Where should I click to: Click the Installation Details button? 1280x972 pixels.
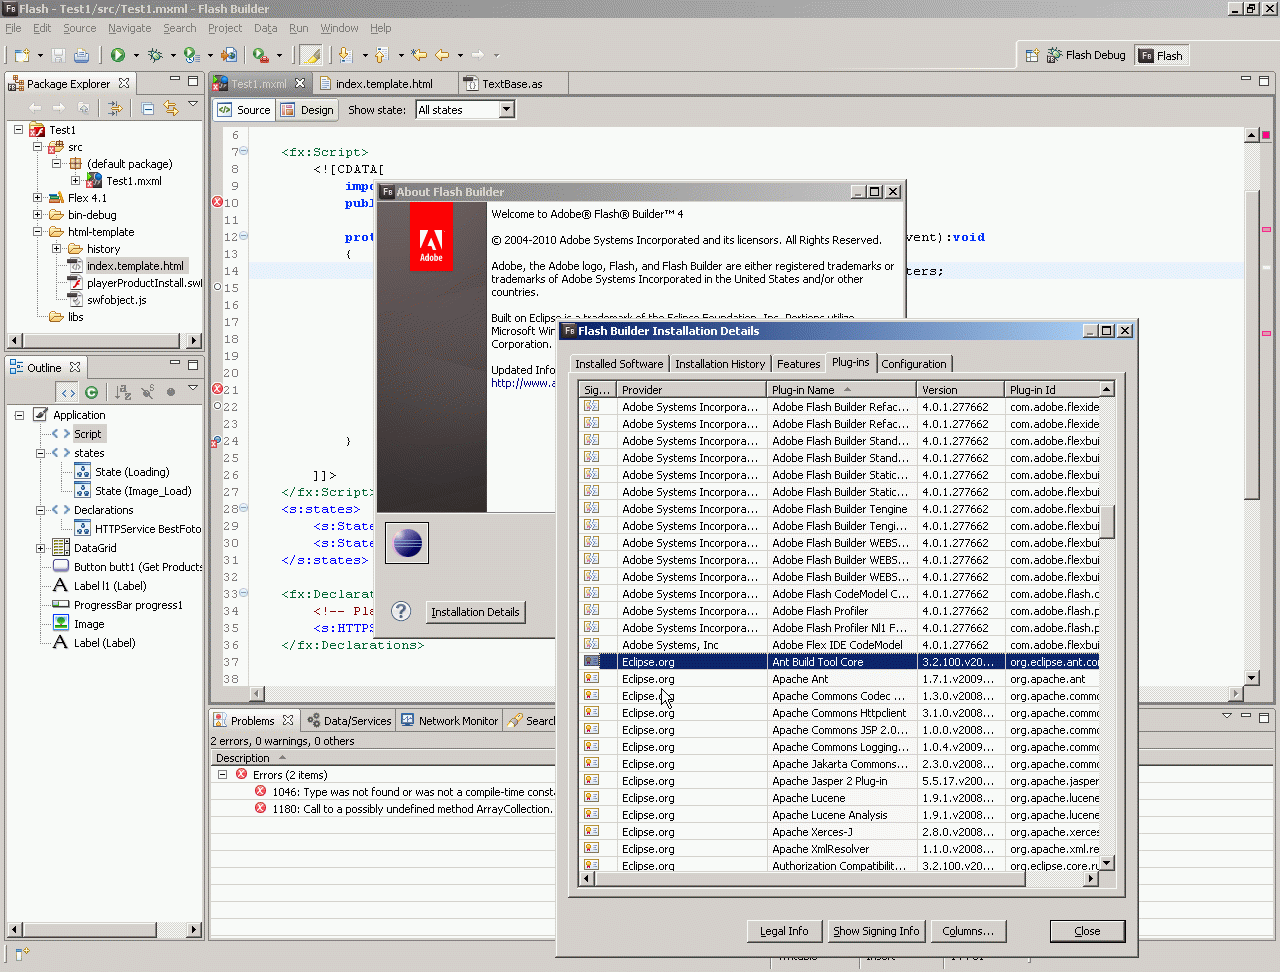tap(475, 612)
